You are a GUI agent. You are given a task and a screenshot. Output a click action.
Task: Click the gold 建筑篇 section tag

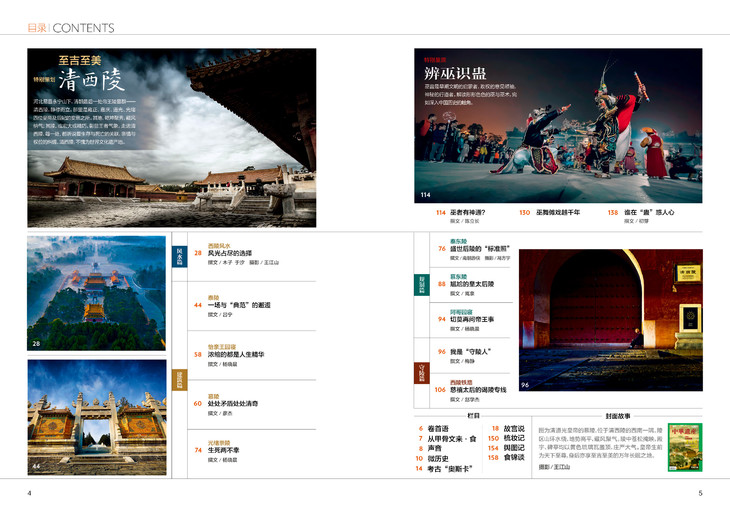(x=180, y=379)
